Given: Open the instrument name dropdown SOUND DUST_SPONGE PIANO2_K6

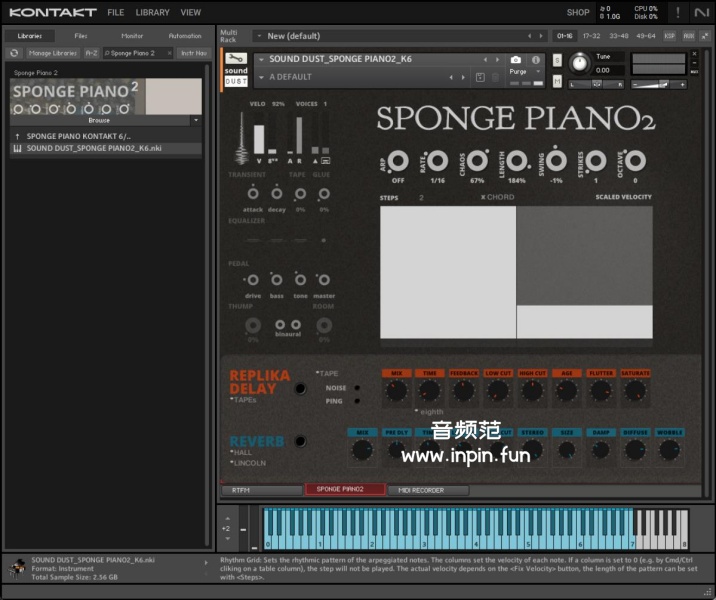Looking at the screenshot, I should [x=262, y=60].
